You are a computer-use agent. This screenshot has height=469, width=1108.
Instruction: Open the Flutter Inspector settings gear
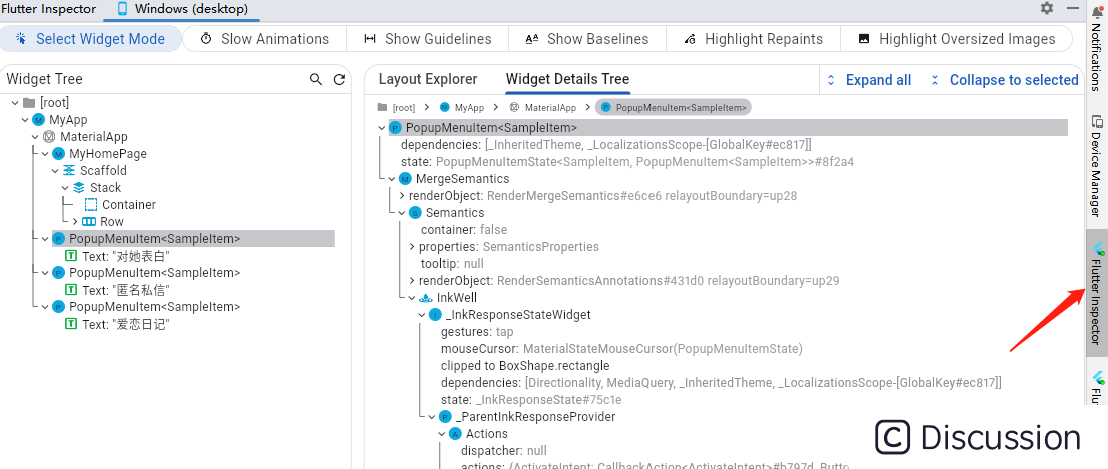click(x=1047, y=8)
